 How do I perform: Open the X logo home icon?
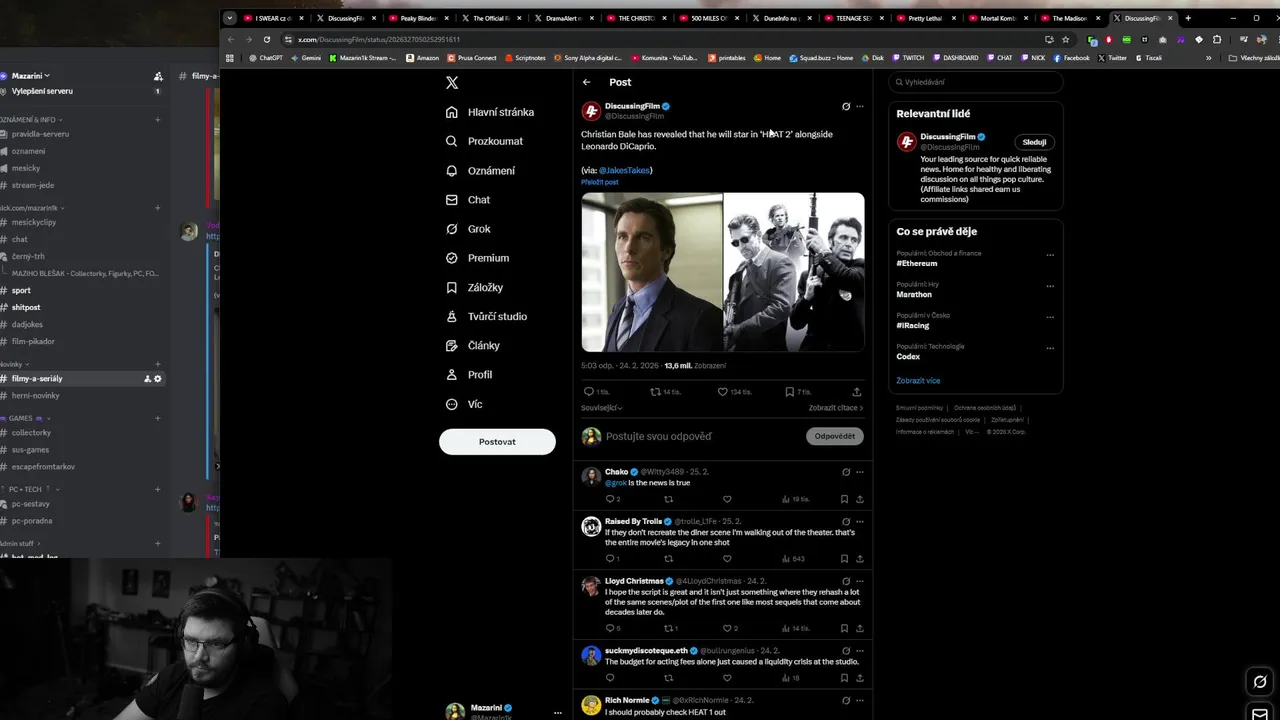coord(452,83)
